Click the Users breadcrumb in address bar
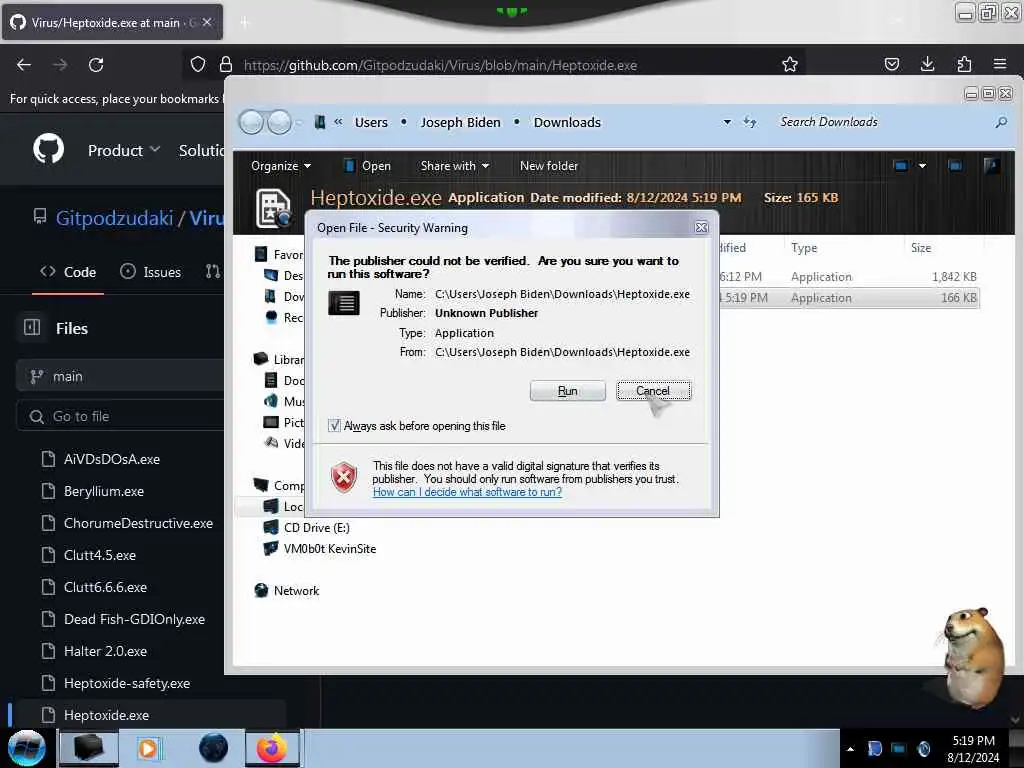This screenshot has height=768, width=1024. pyautogui.click(x=371, y=122)
